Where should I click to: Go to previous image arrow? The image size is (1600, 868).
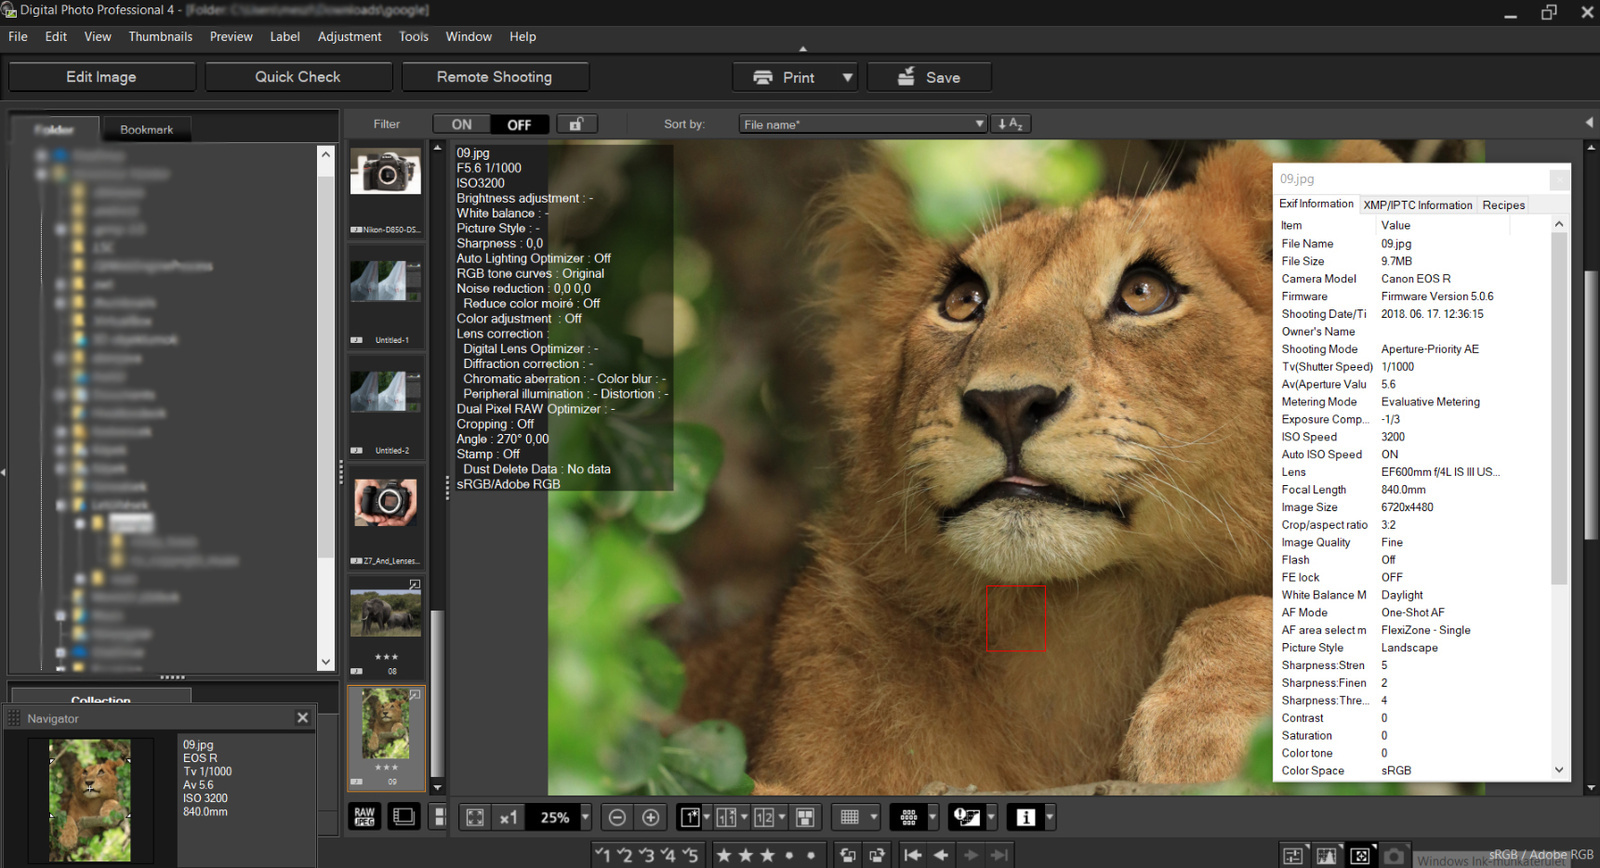coord(941,855)
